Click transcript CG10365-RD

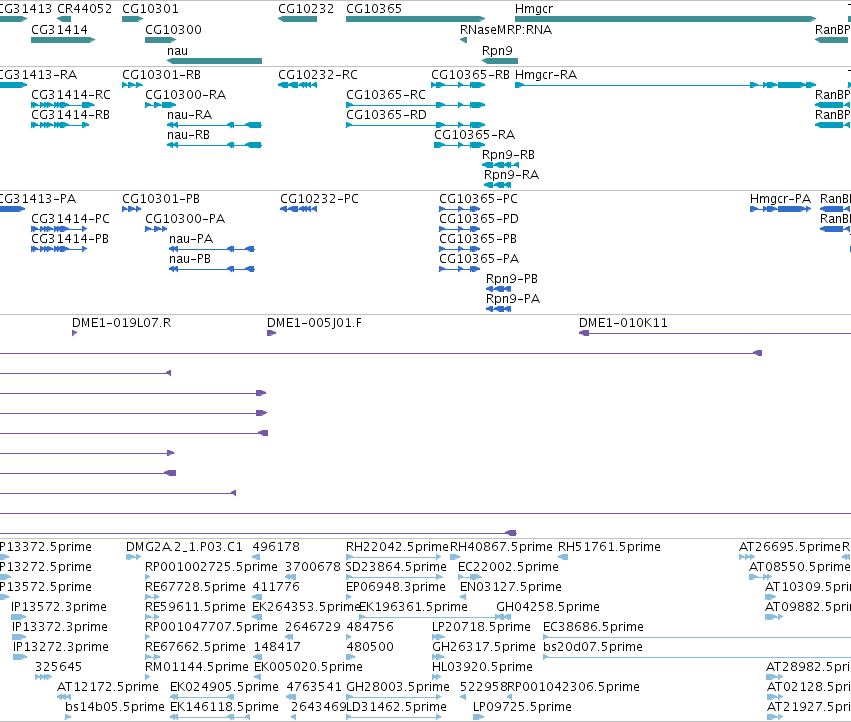[415, 125]
